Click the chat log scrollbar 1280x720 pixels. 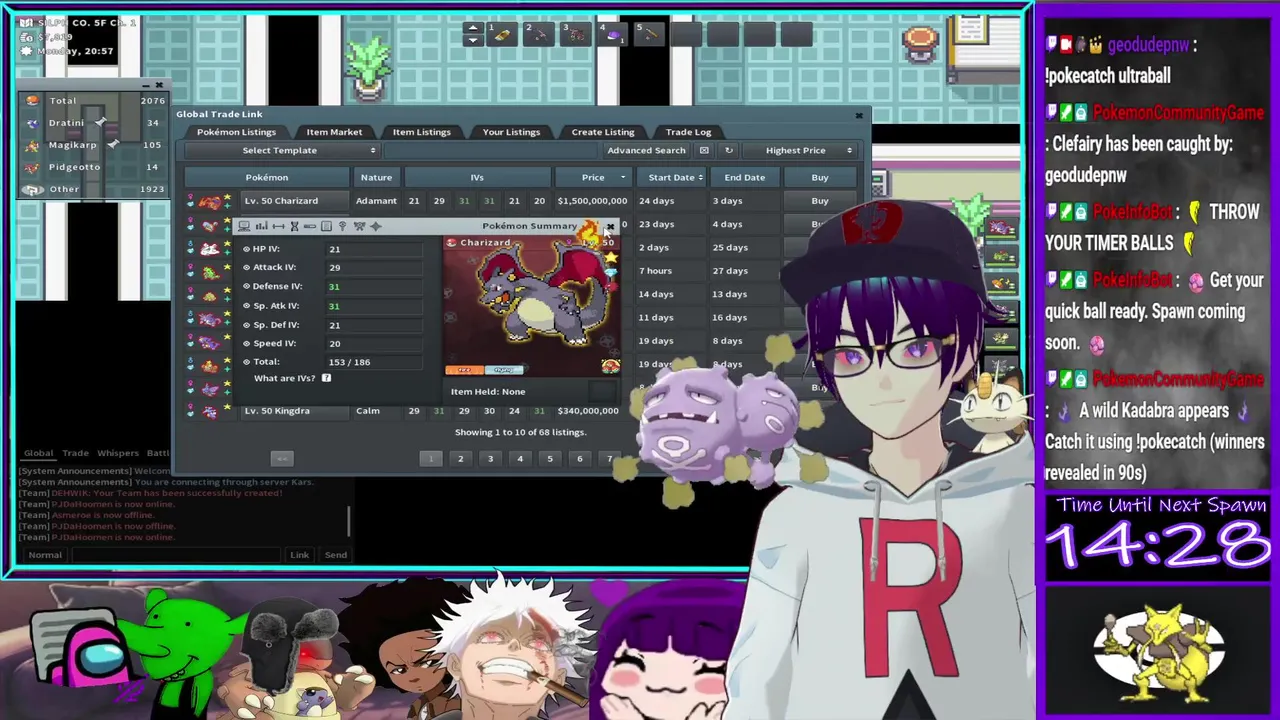tap(349, 520)
